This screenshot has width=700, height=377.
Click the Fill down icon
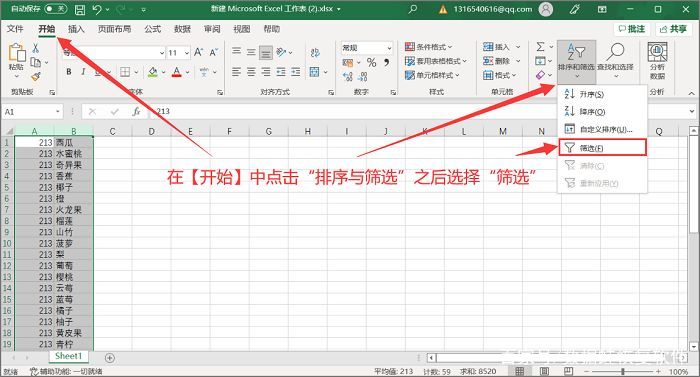pos(540,61)
